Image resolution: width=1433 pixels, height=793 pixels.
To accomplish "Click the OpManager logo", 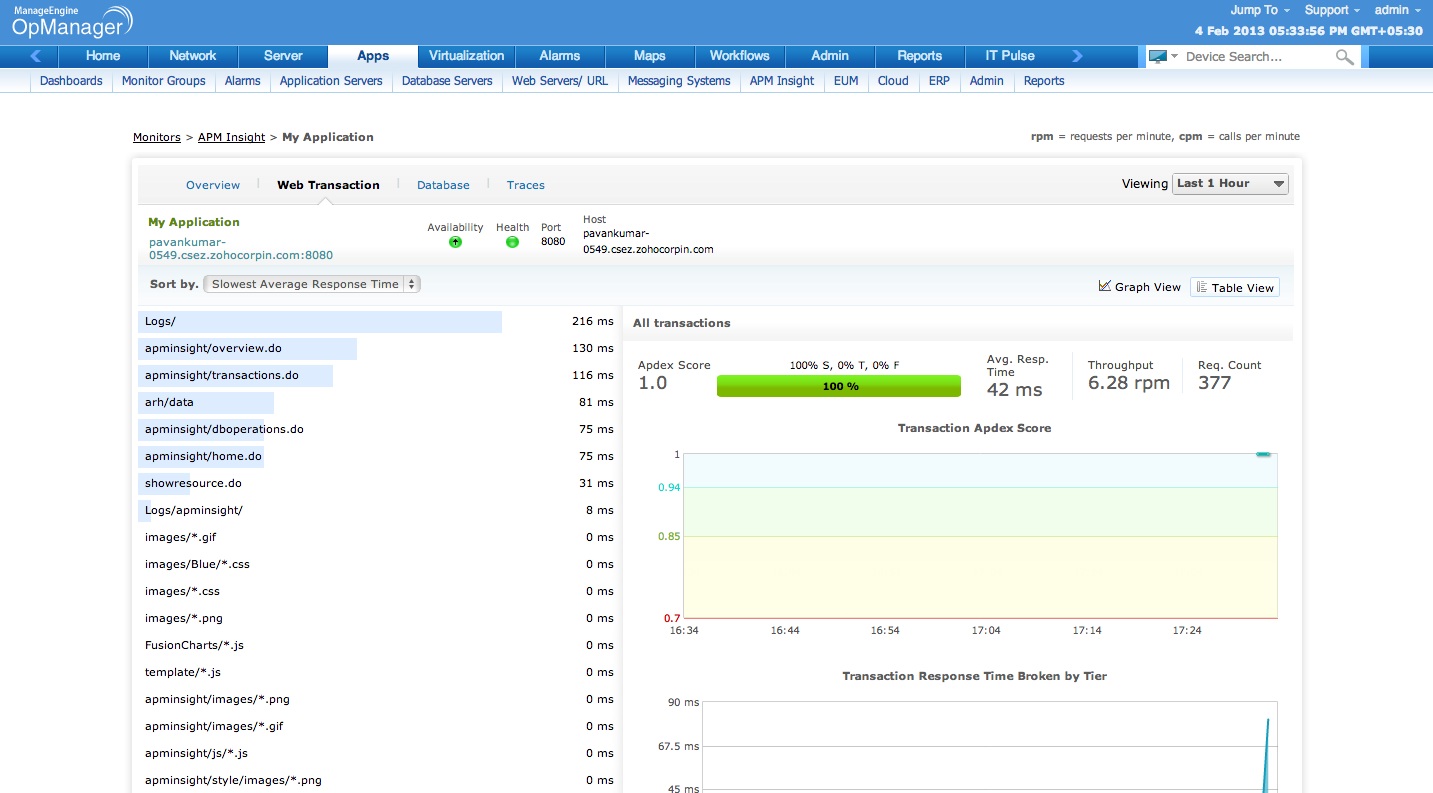I will coord(72,22).
